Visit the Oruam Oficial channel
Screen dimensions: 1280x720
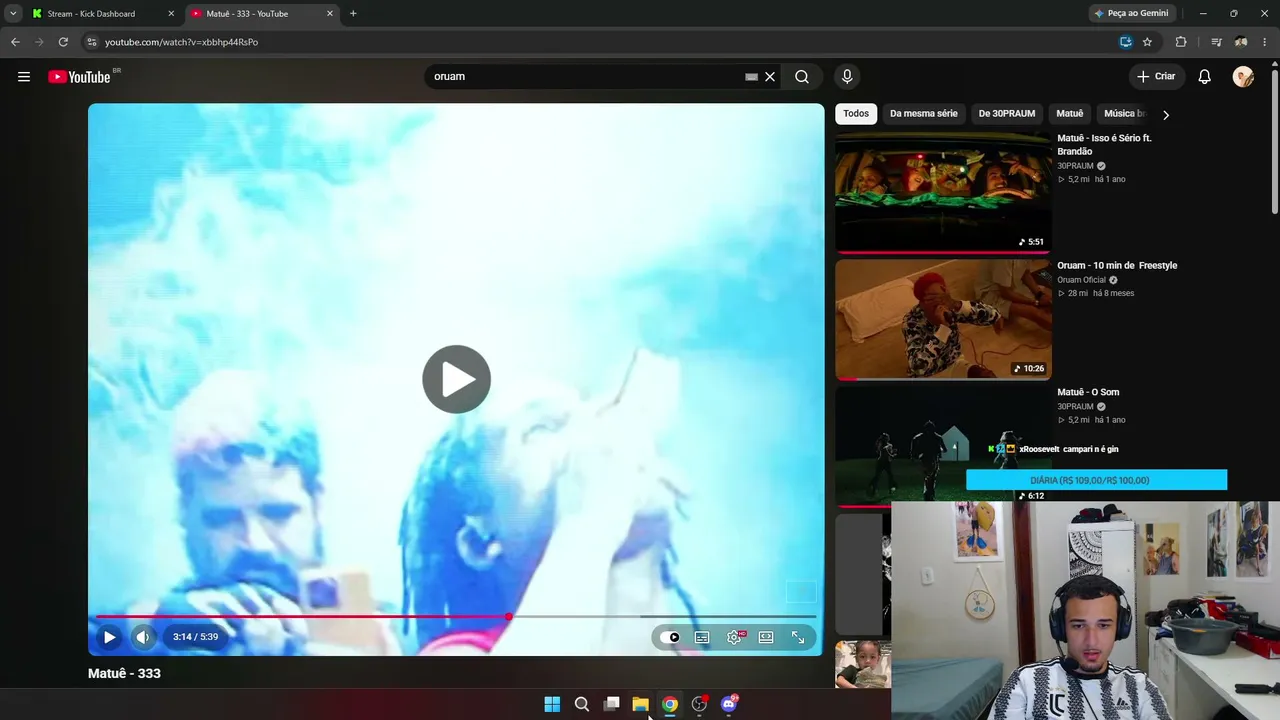[x=1081, y=280]
